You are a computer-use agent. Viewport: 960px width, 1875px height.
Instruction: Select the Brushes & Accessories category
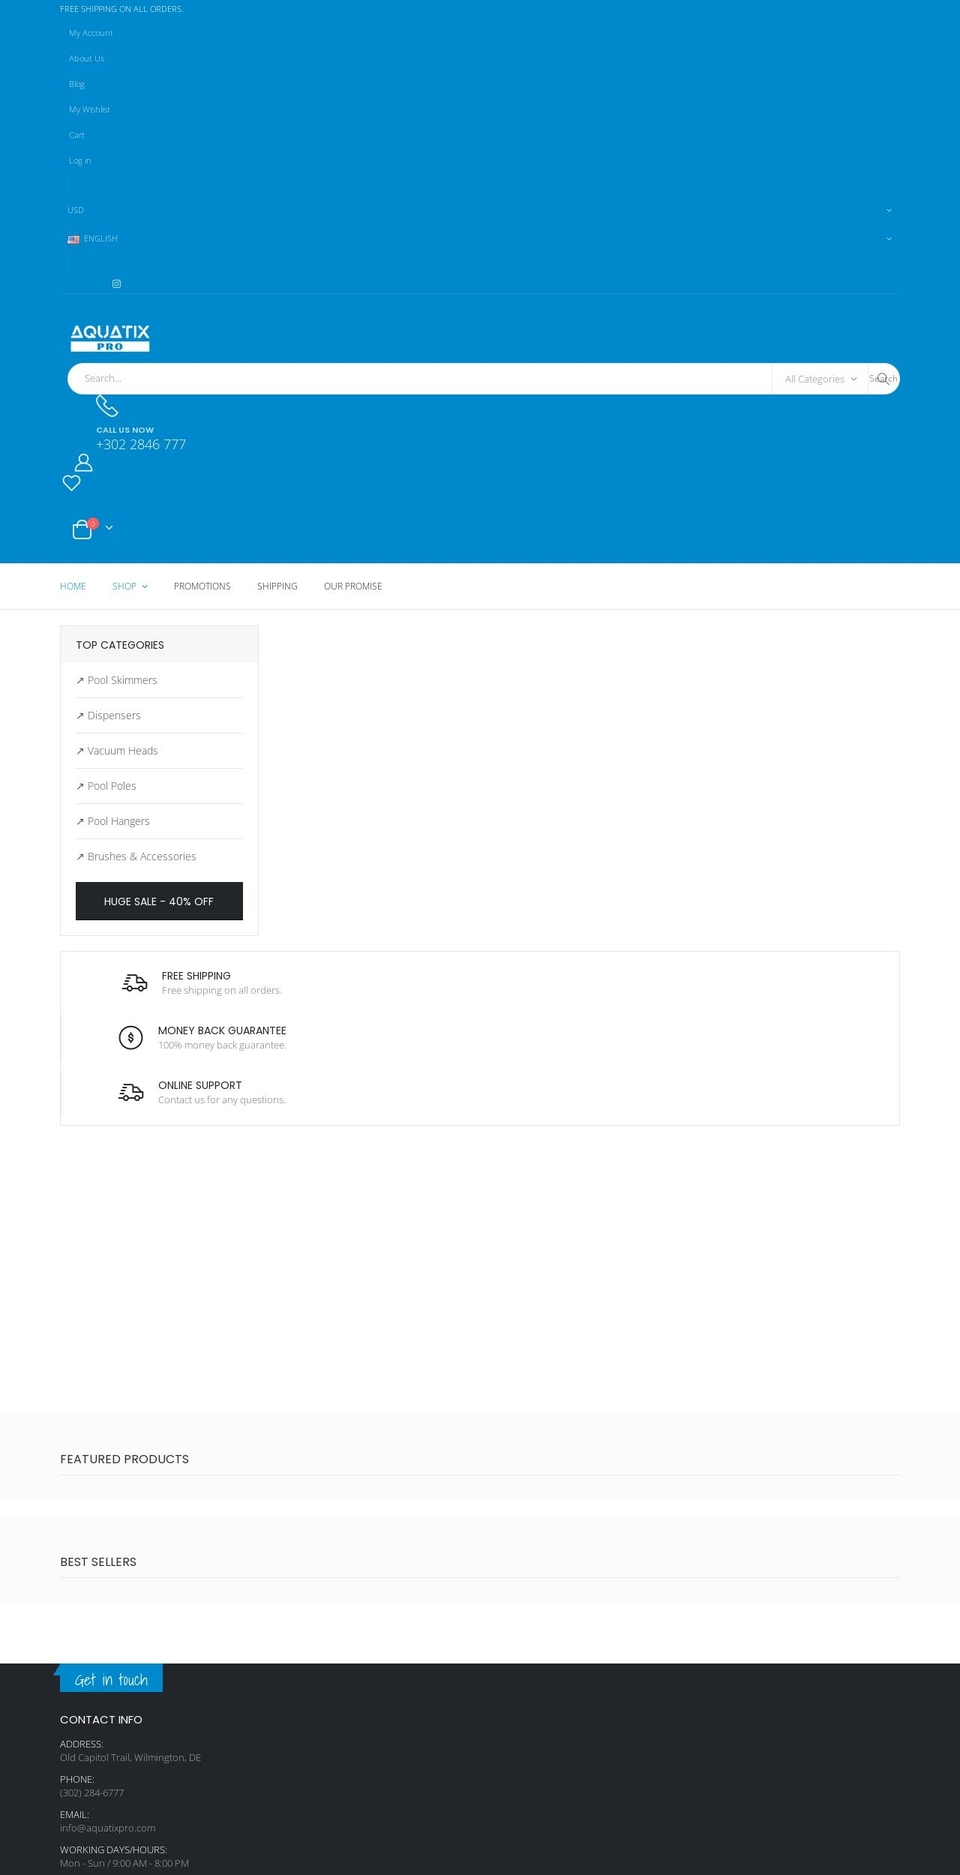[141, 857]
